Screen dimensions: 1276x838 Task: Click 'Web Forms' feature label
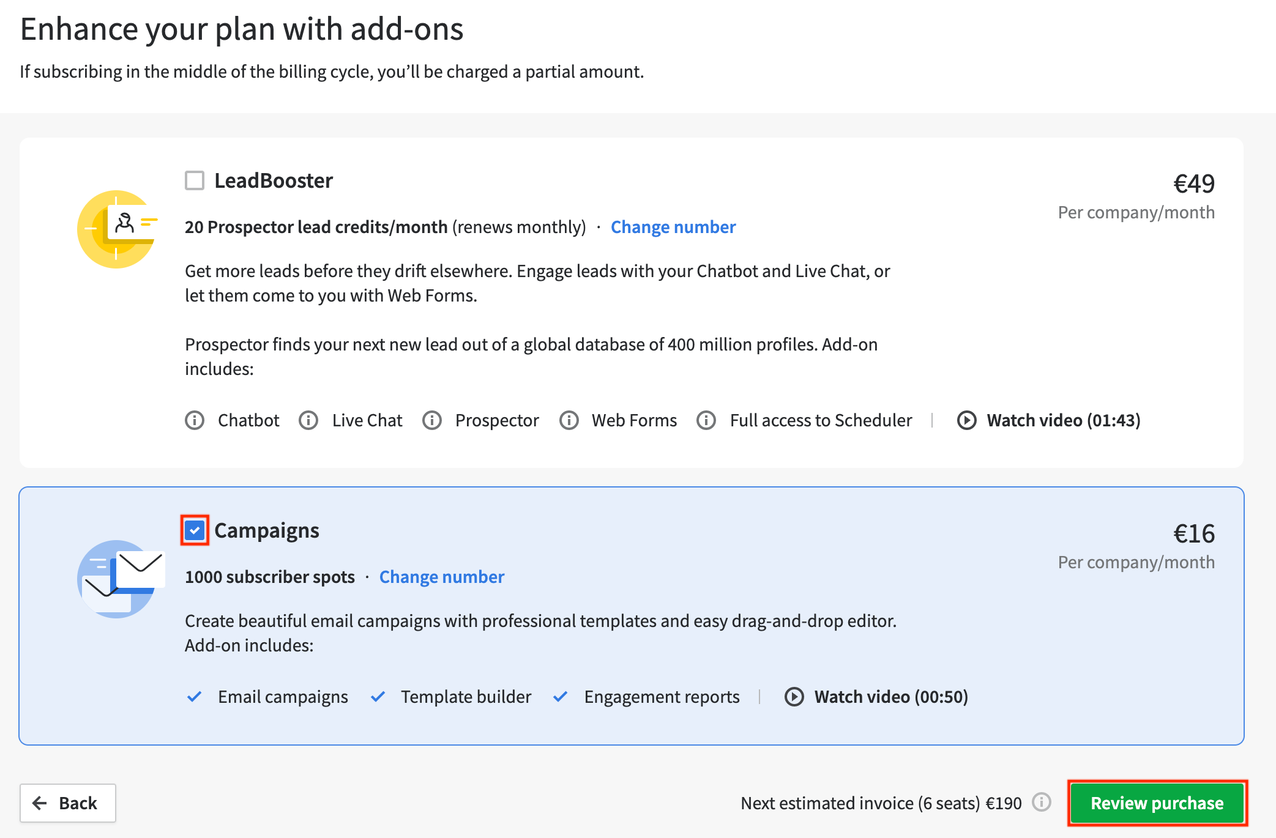(634, 420)
